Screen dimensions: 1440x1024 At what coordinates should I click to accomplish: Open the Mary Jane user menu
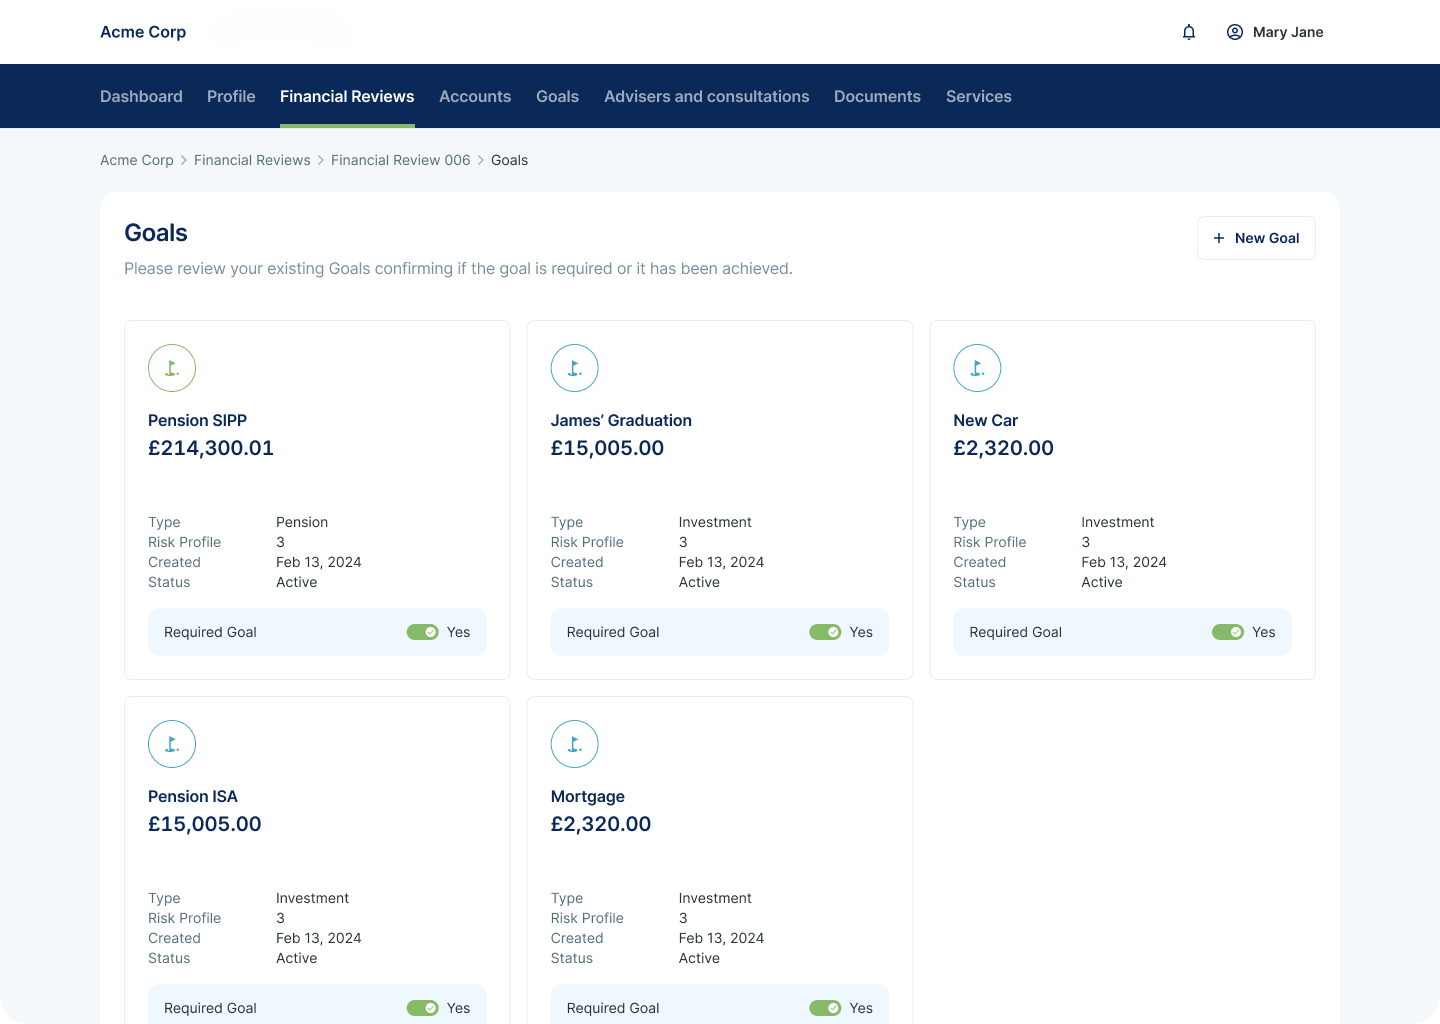[x=1275, y=32]
